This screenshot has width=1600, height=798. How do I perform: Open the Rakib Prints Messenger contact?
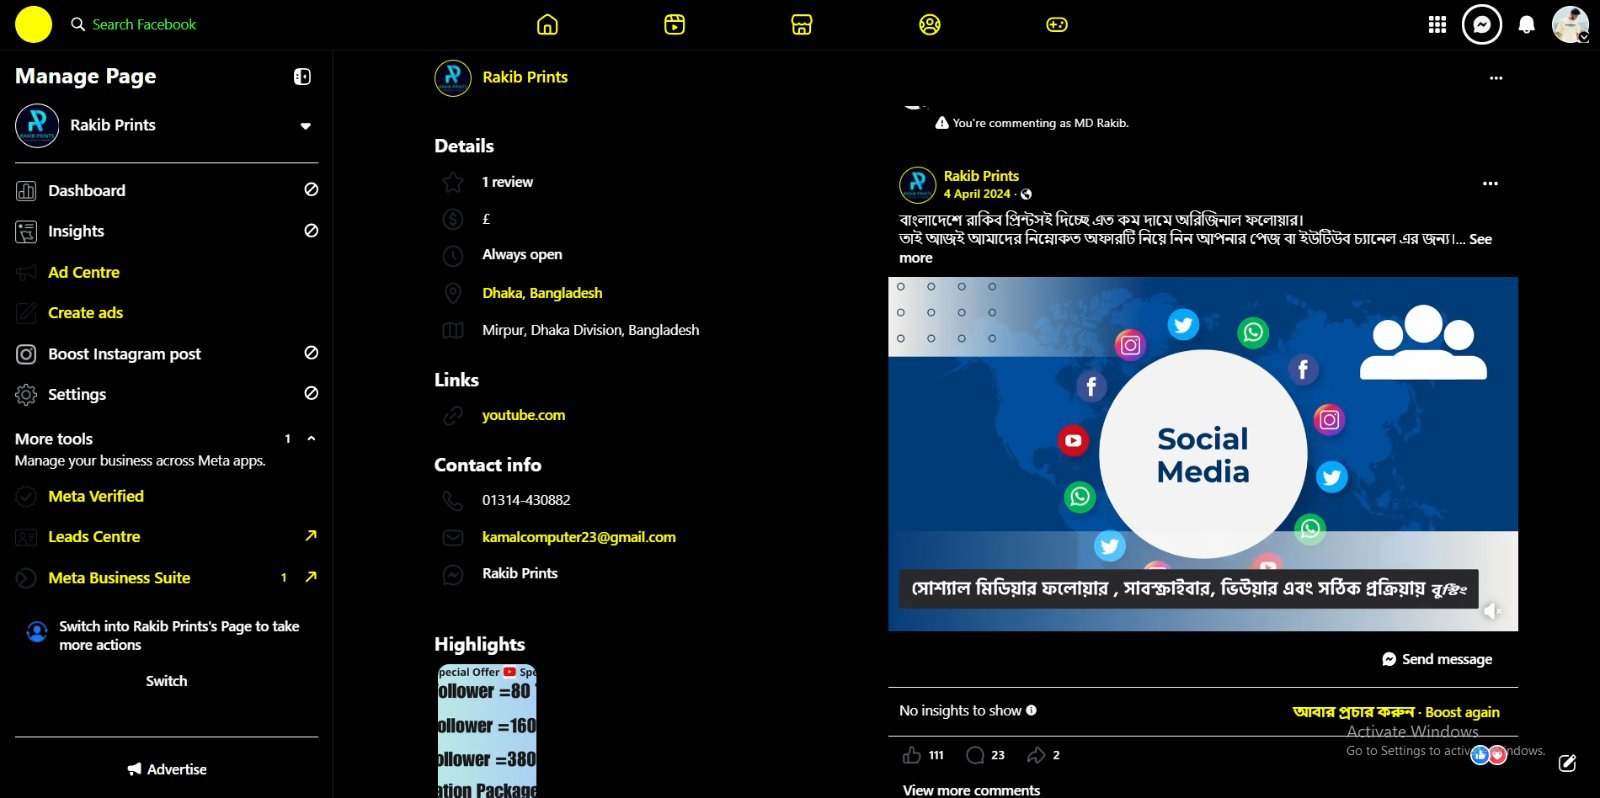coord(520,573)
